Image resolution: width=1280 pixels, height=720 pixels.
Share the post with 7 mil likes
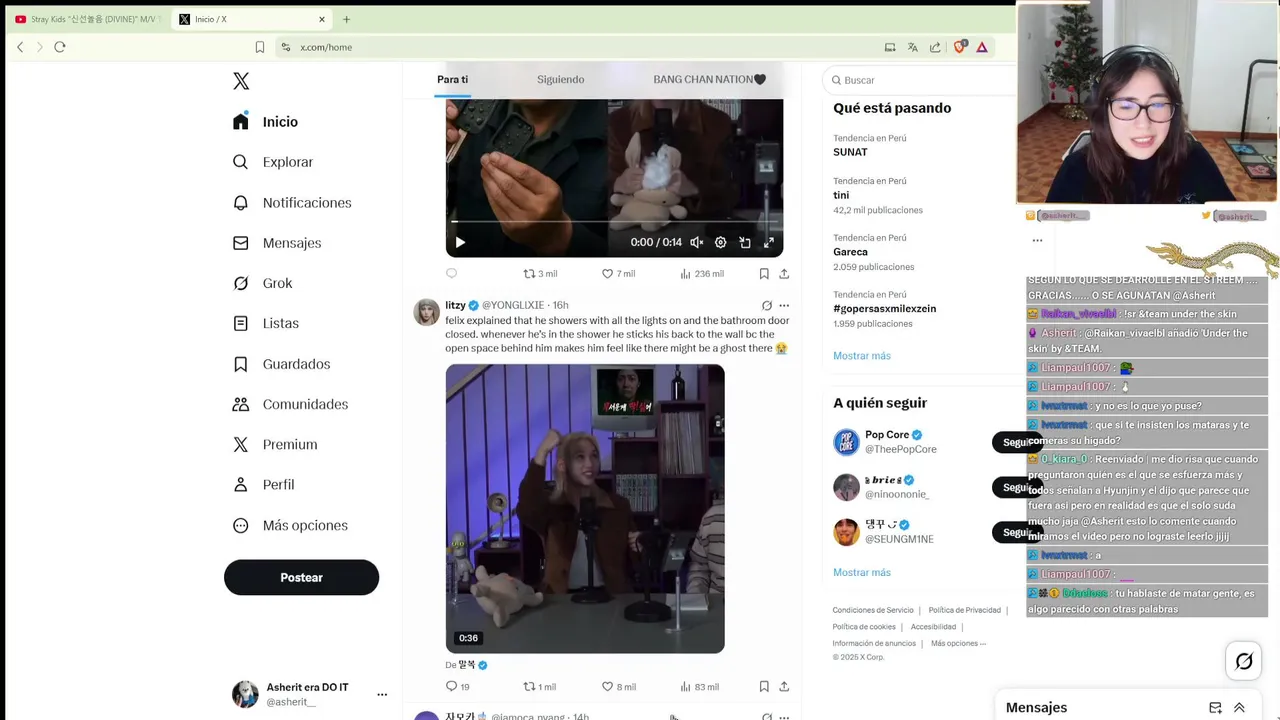click(x=784, y=273)
